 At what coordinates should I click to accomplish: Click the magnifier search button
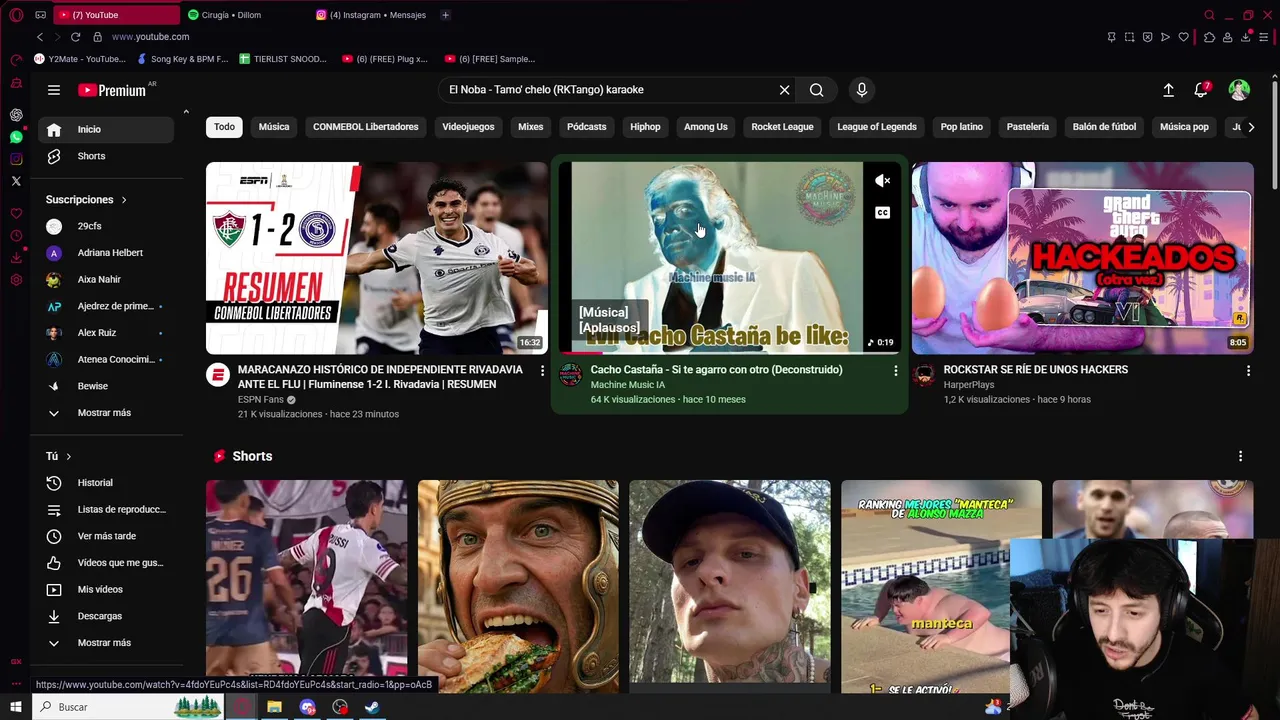coord(817,90)
